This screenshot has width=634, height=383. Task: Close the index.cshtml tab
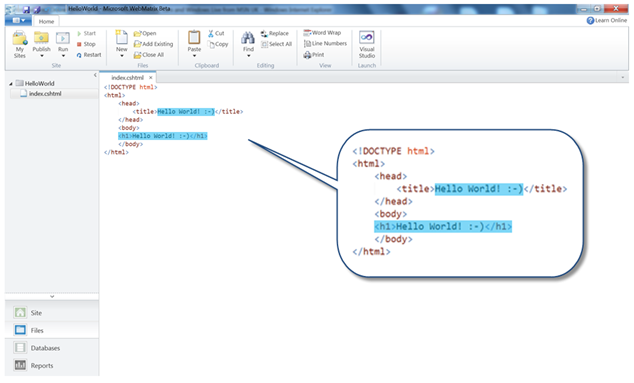coord(151,77)
